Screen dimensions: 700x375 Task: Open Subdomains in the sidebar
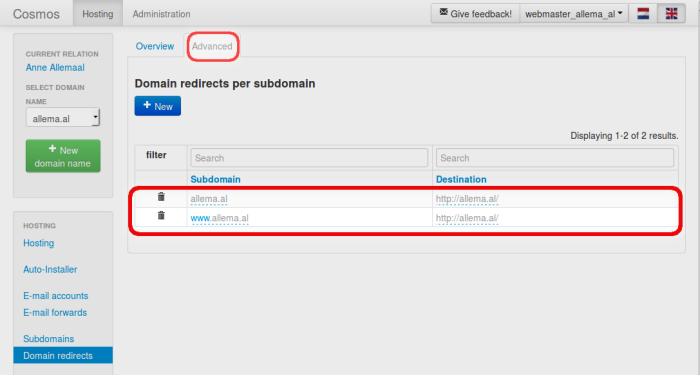coord(49,338)
